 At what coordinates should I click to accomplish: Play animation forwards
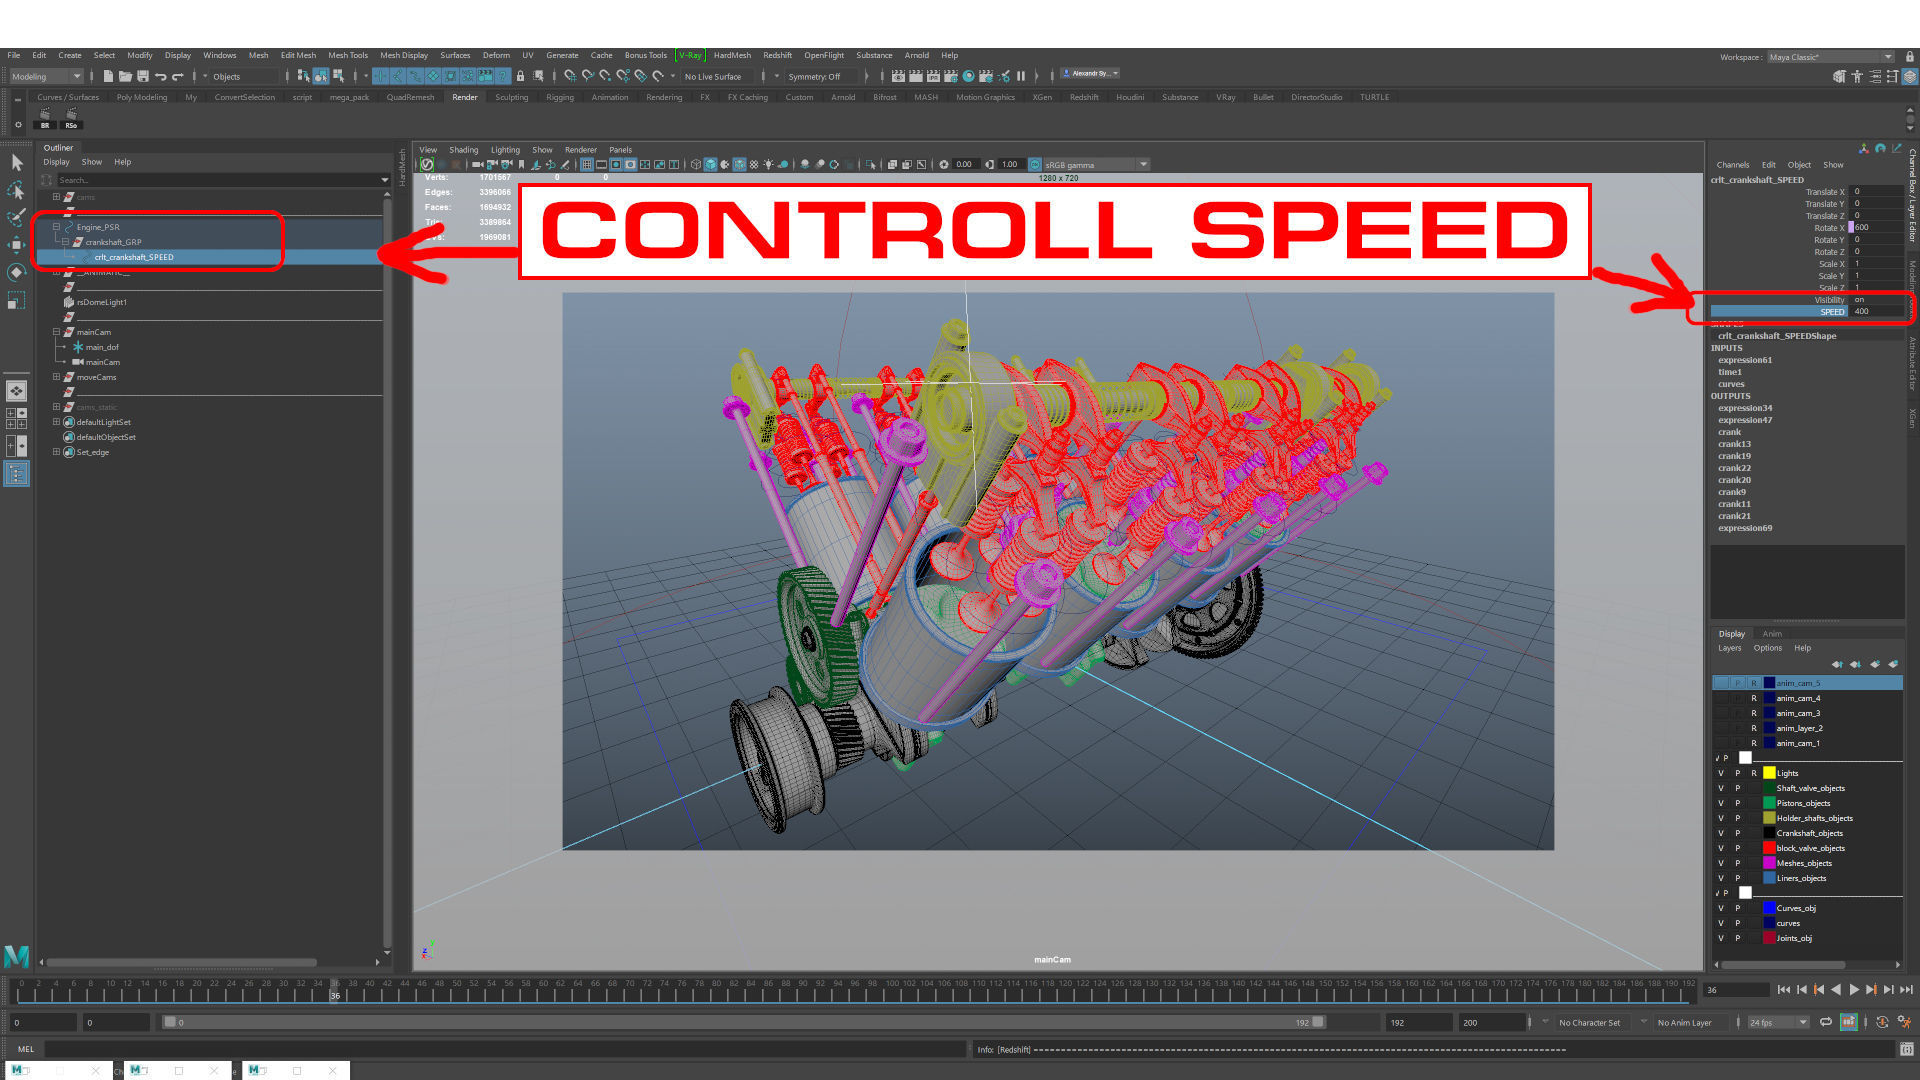tap(1854, 990)
